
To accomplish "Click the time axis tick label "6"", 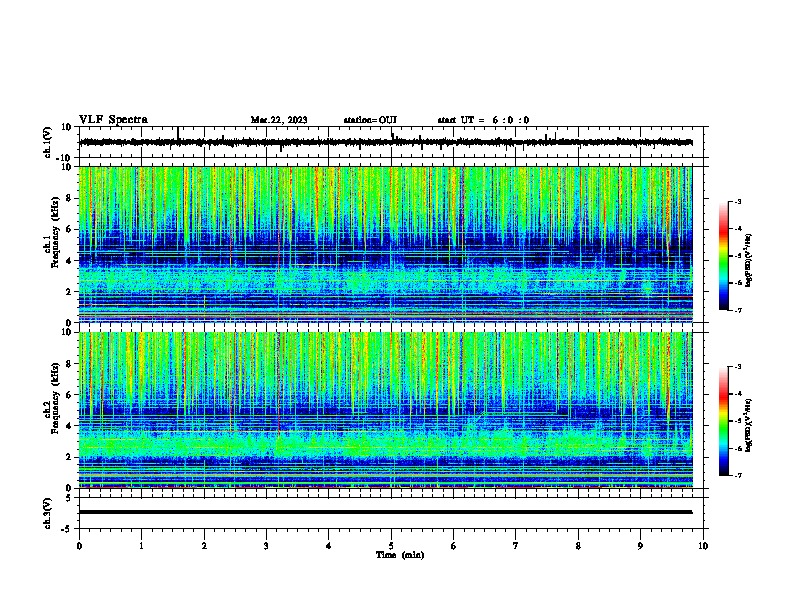I will click(x=454, y=546).
